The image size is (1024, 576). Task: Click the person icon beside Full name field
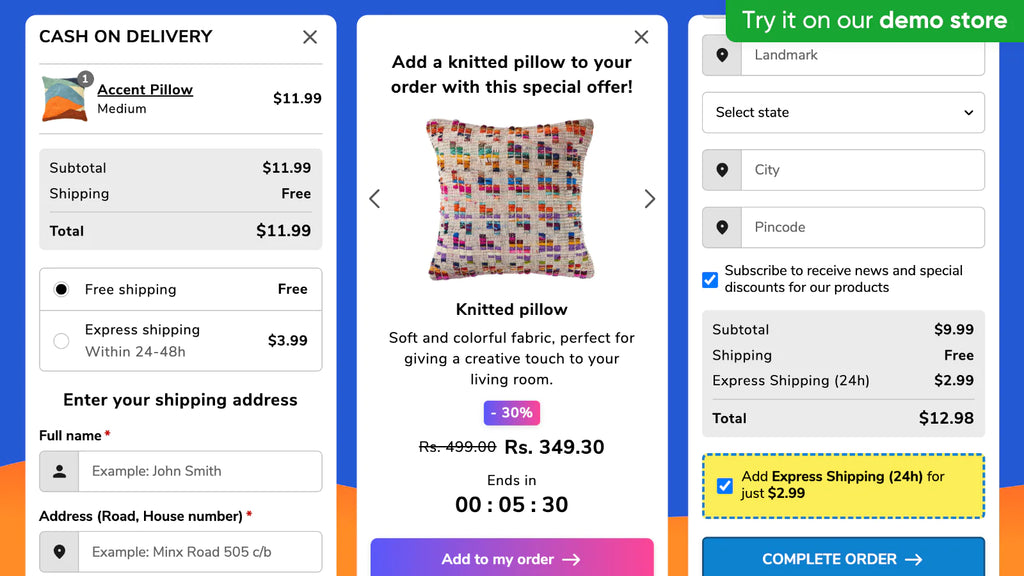(59, 471)
